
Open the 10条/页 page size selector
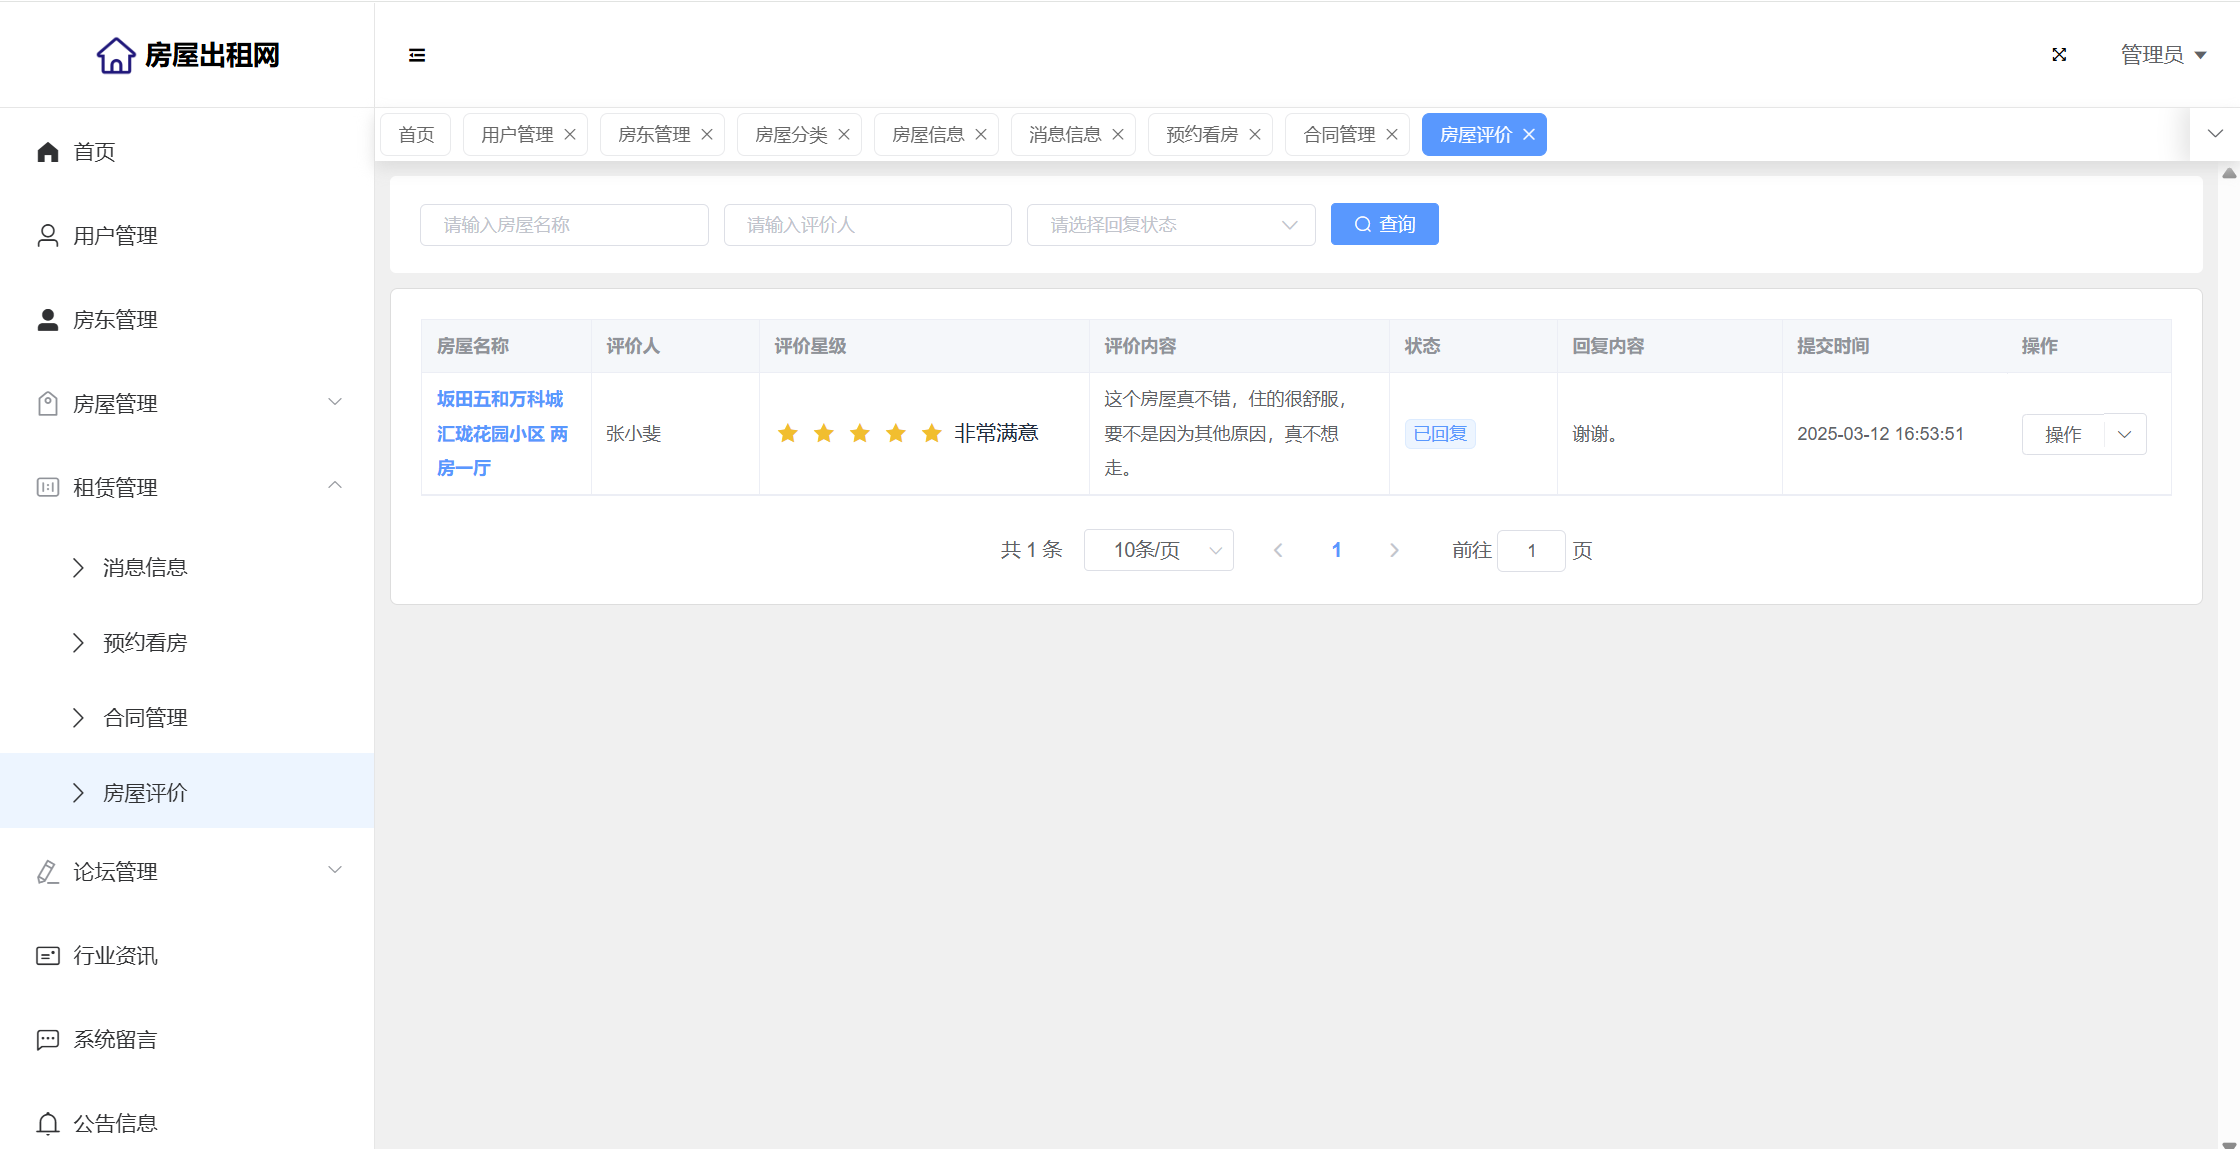coord(1158,550)
